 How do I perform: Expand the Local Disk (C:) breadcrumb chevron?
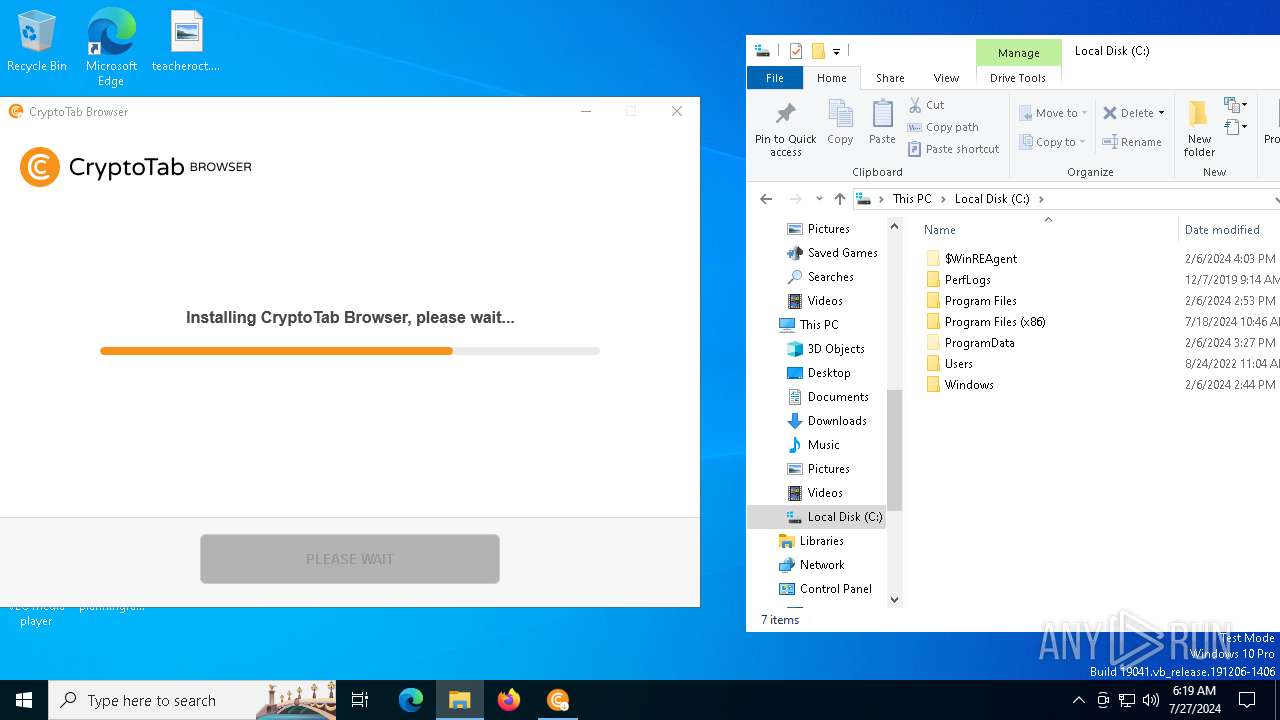pyautogui.click(x=1041, y=199)
